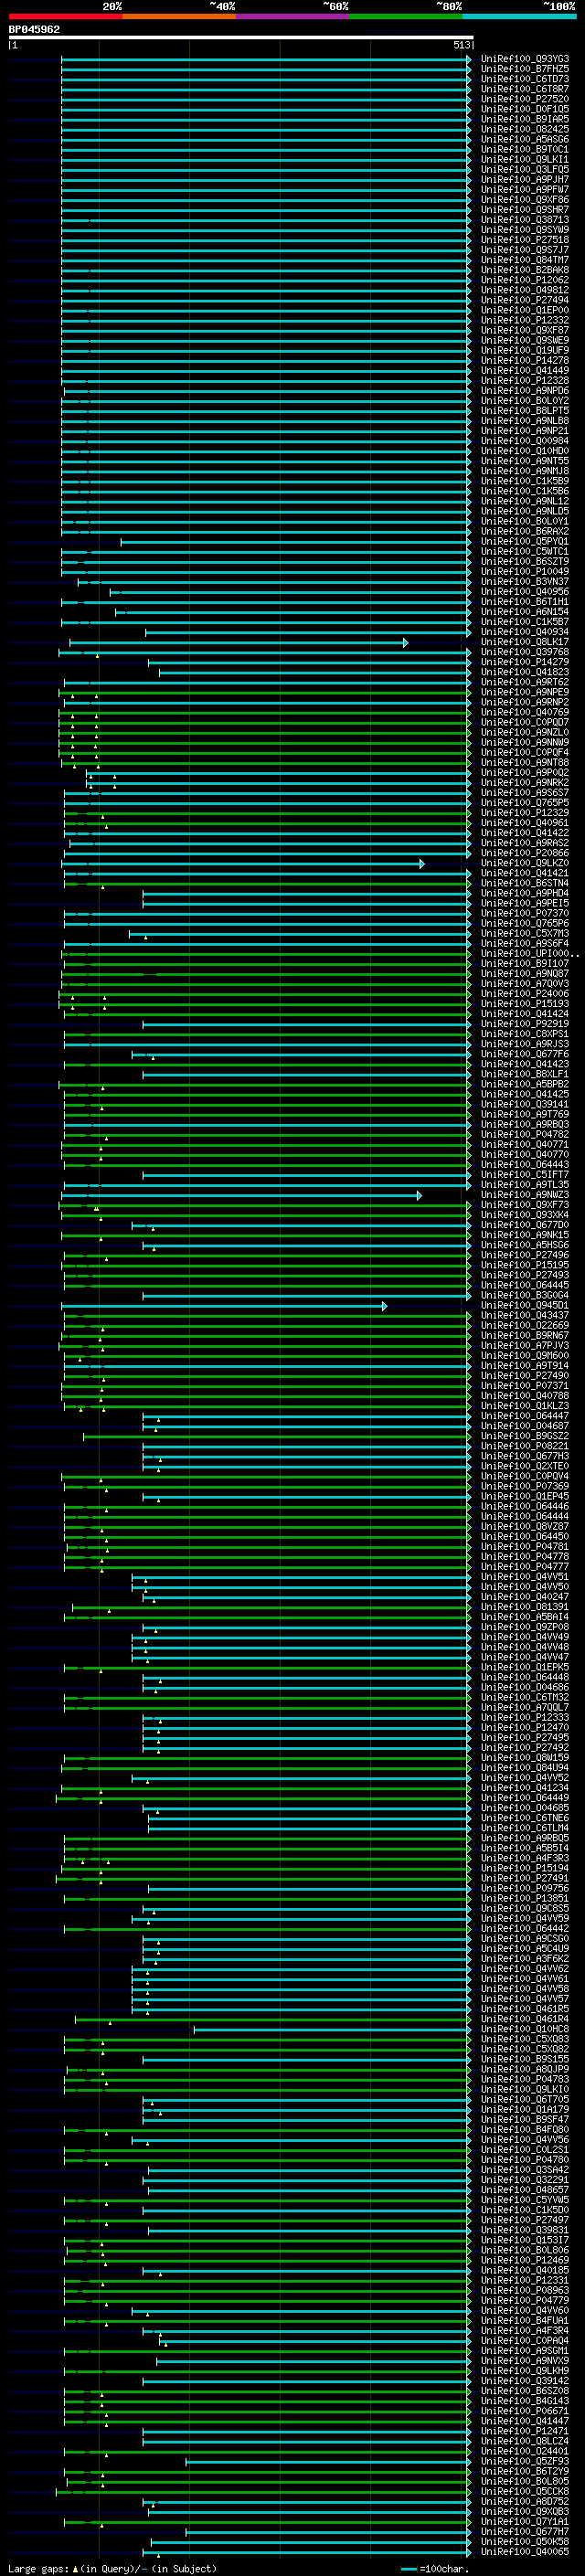Select hit label UniRef100_Q40769

click(524, 712)
